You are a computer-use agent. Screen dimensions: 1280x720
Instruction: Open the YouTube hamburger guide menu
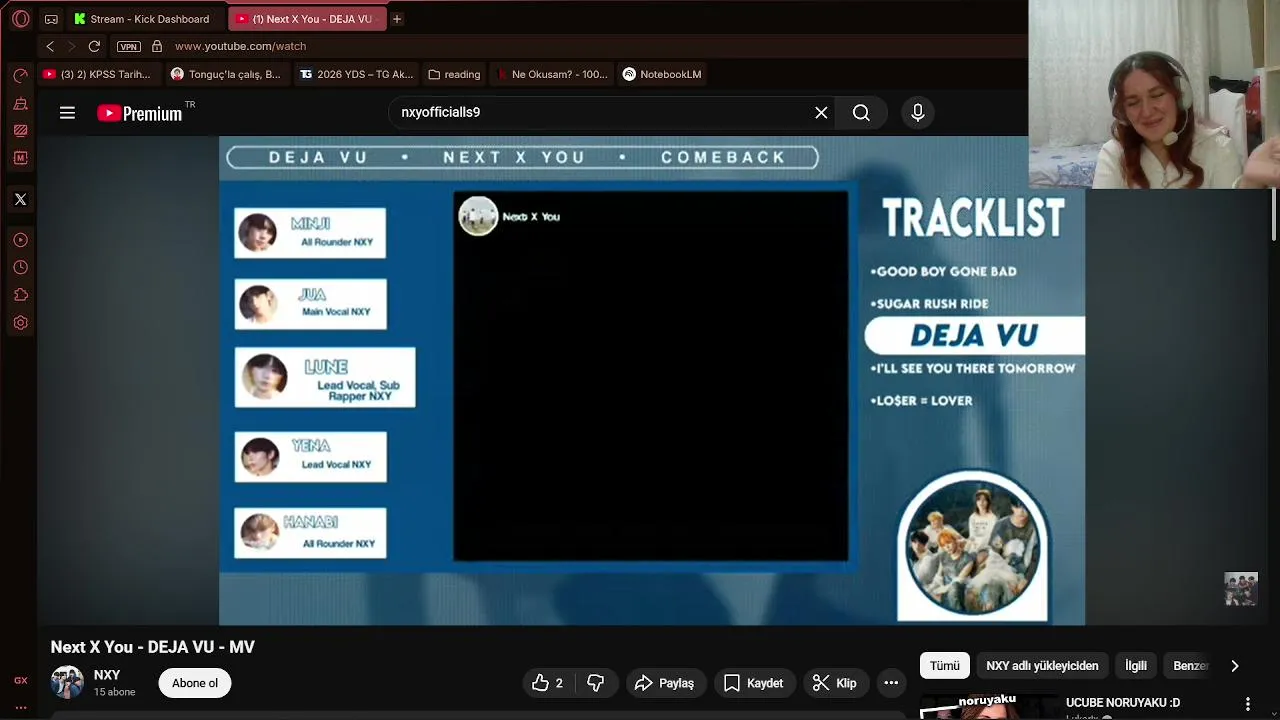(x=67, y=113)
